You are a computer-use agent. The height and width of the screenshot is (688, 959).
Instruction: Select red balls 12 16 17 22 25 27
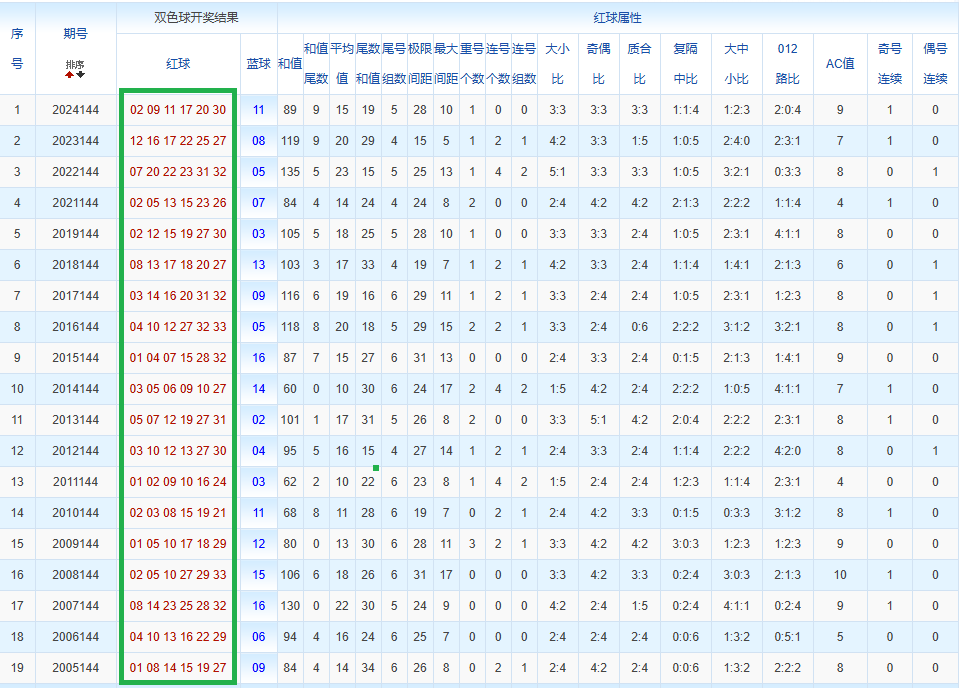point(178,141)
